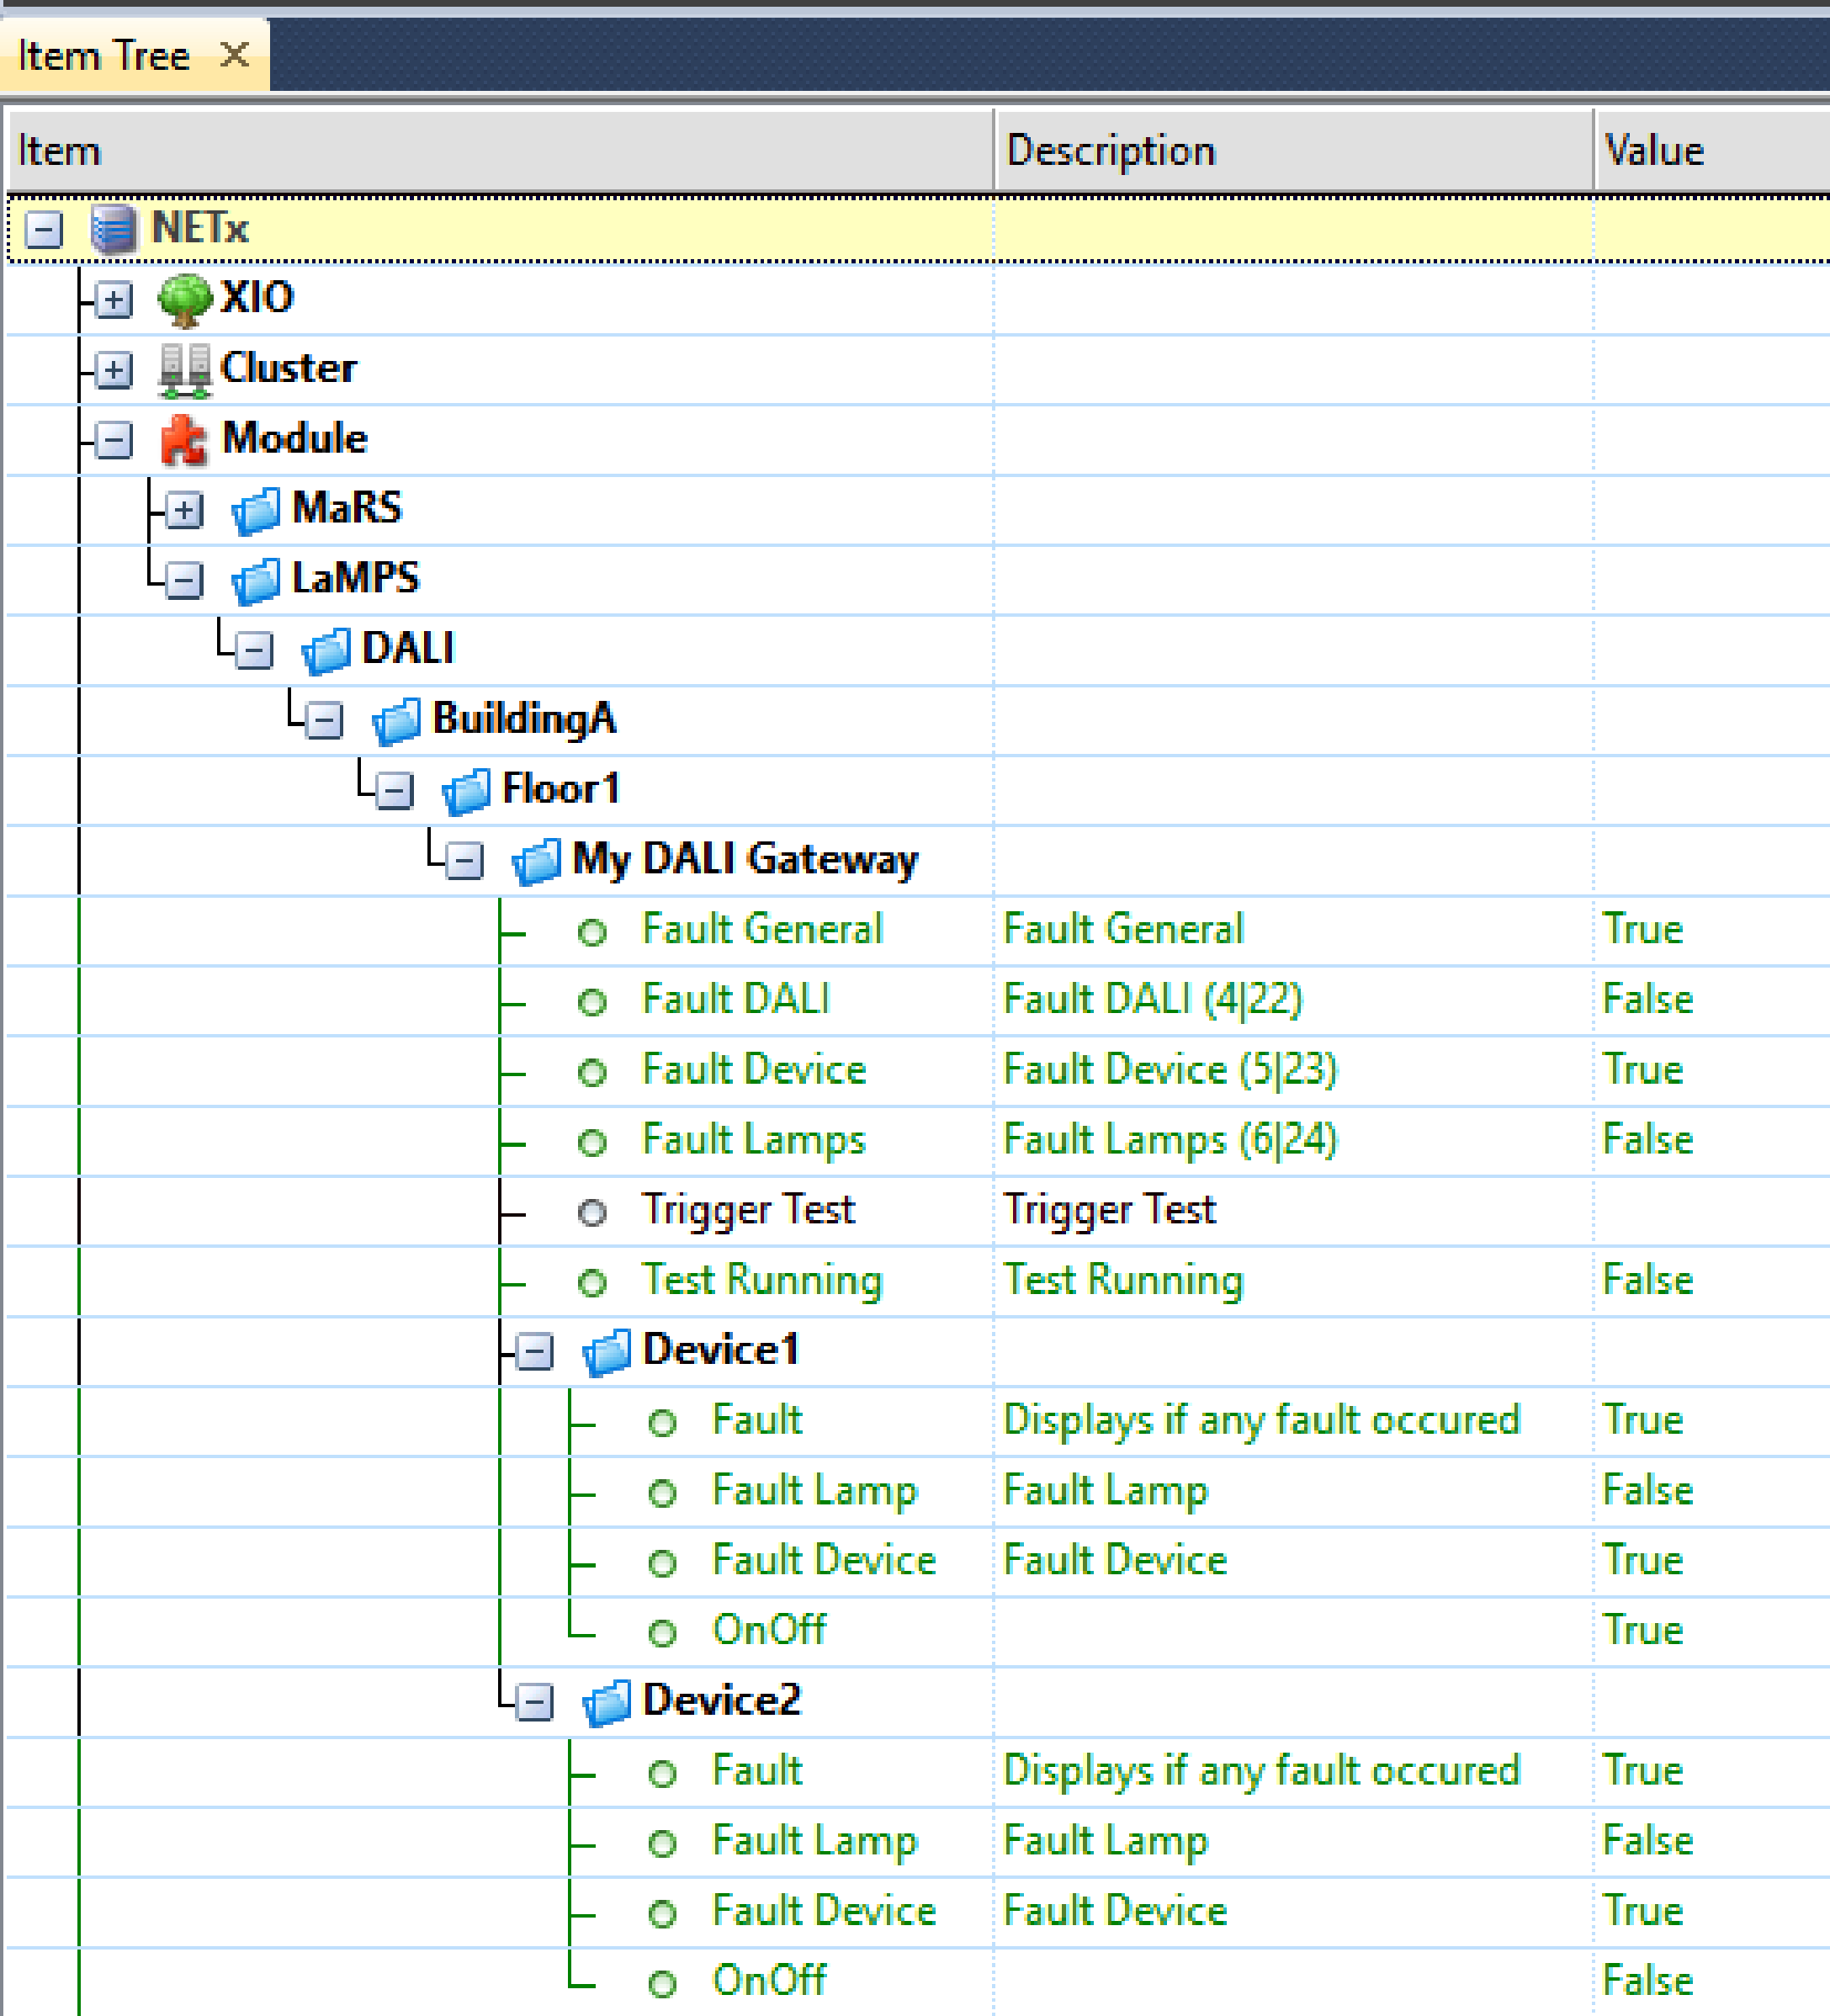Click the Device2 OnOff circle icon
The image size is (1830, 2016).
pos(662,1982)
